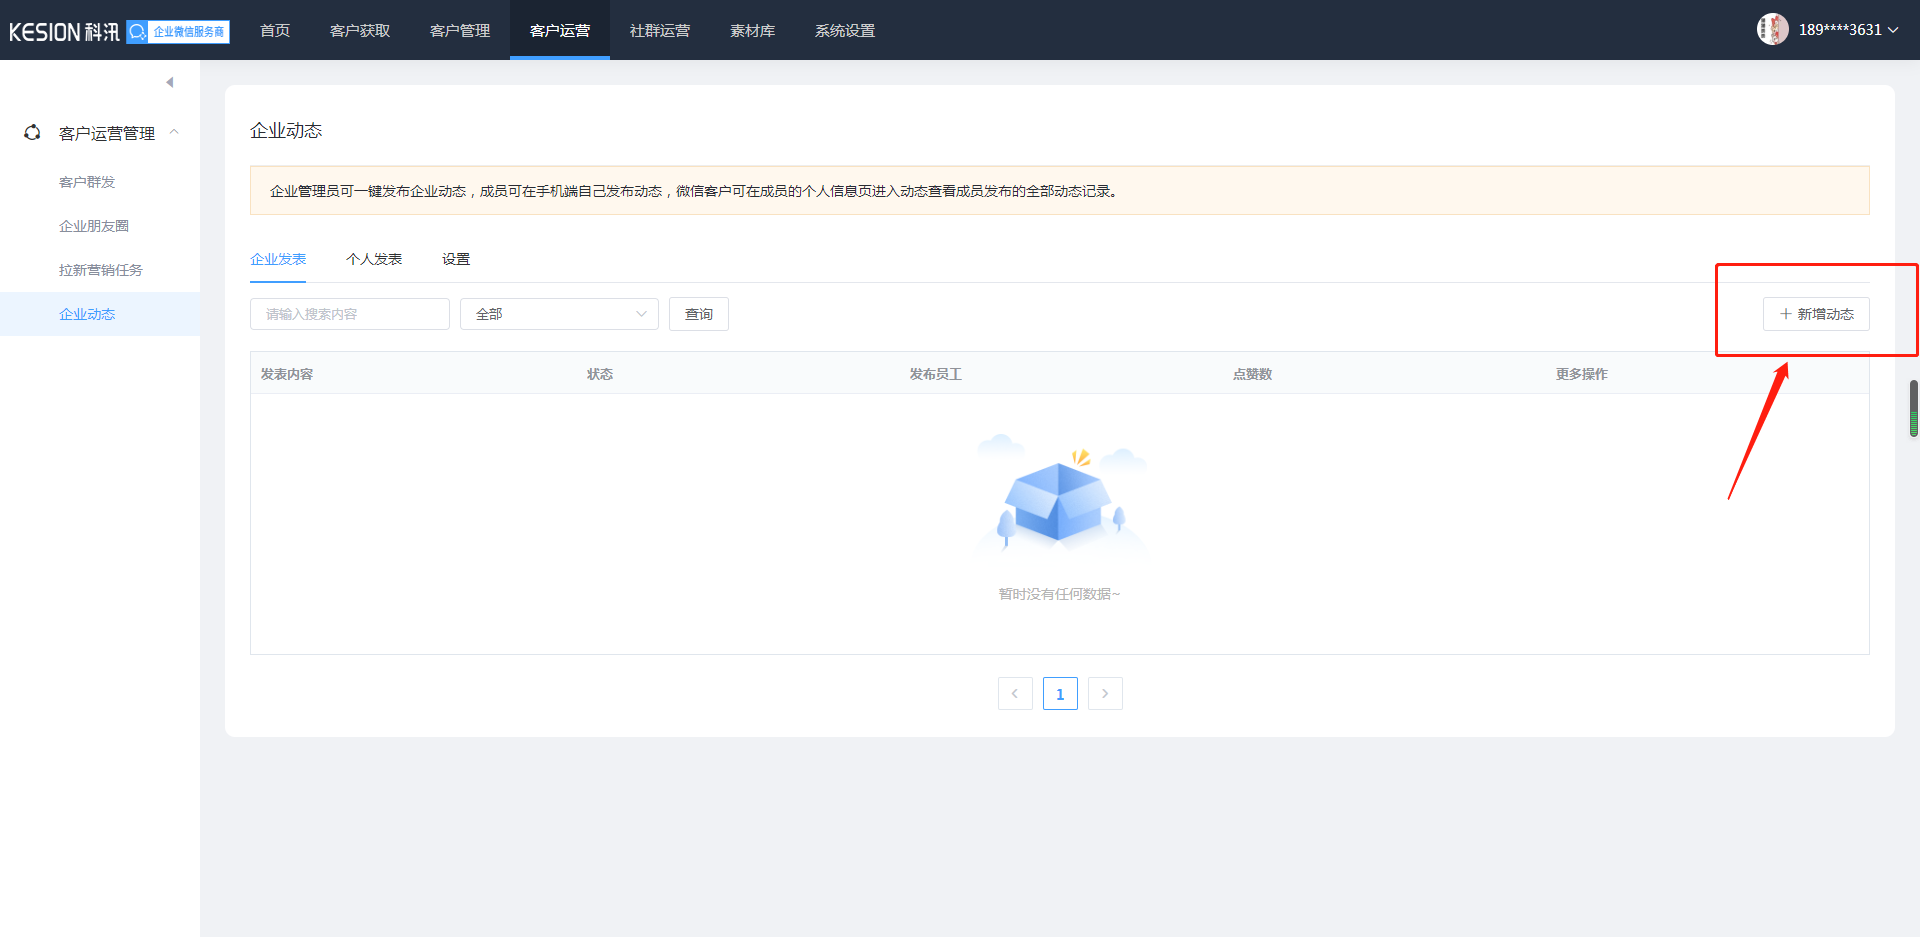Click the 新增动态 button
1920x937 pixels.
(x=1816, y=314)
